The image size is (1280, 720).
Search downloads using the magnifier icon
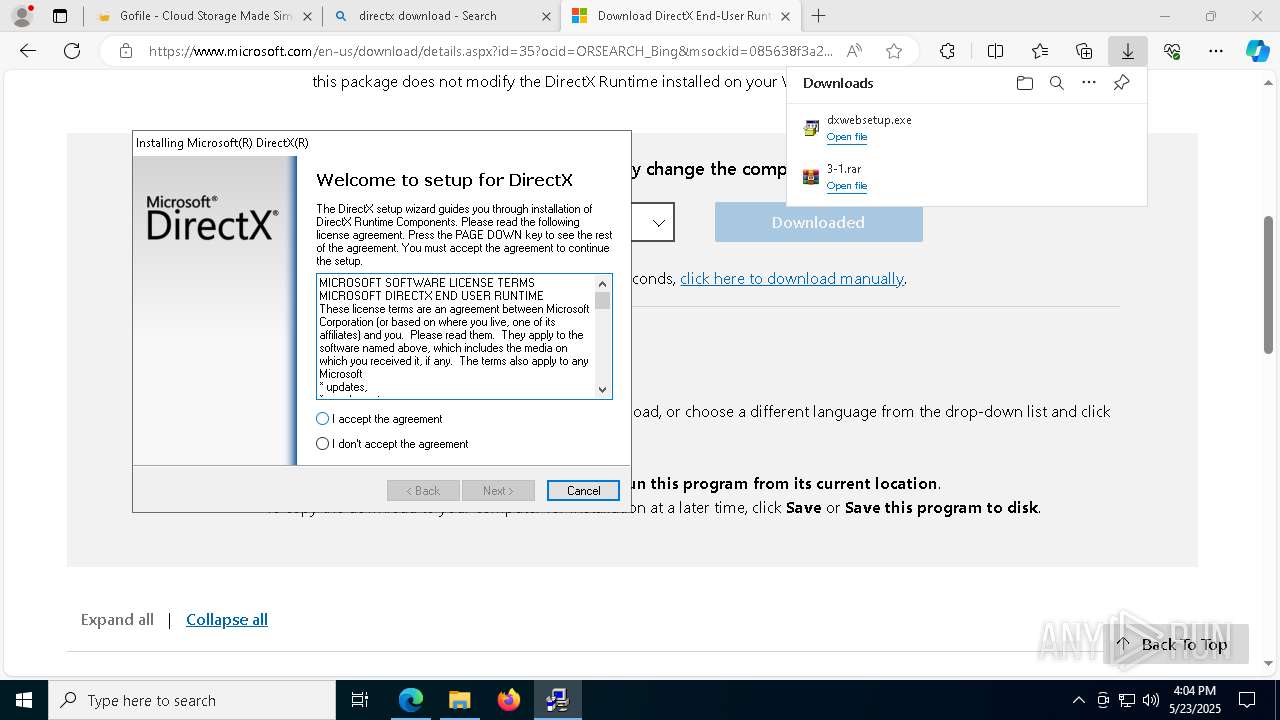coord(1056,83)
